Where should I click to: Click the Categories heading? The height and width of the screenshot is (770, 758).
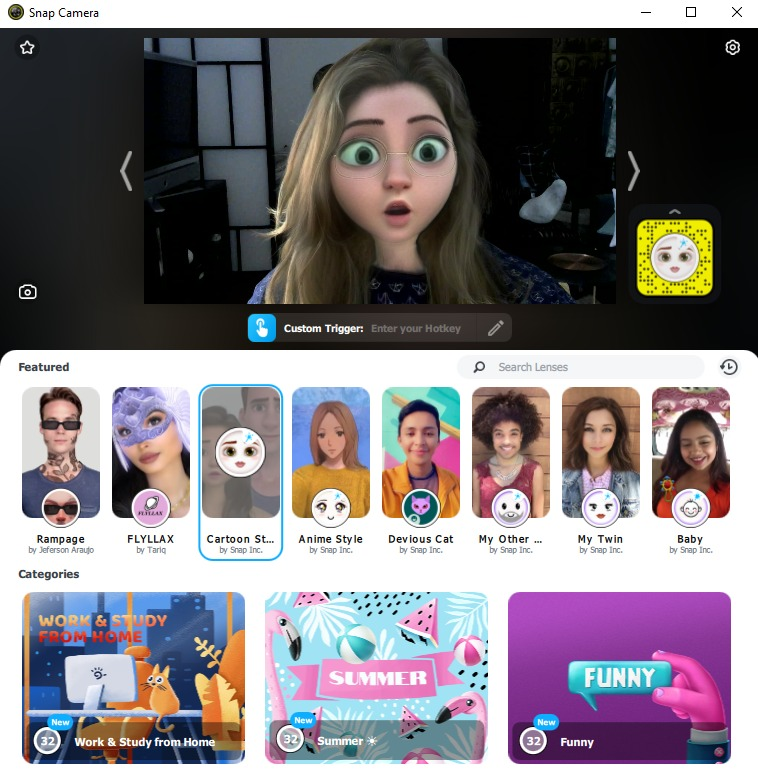point(49,574)
